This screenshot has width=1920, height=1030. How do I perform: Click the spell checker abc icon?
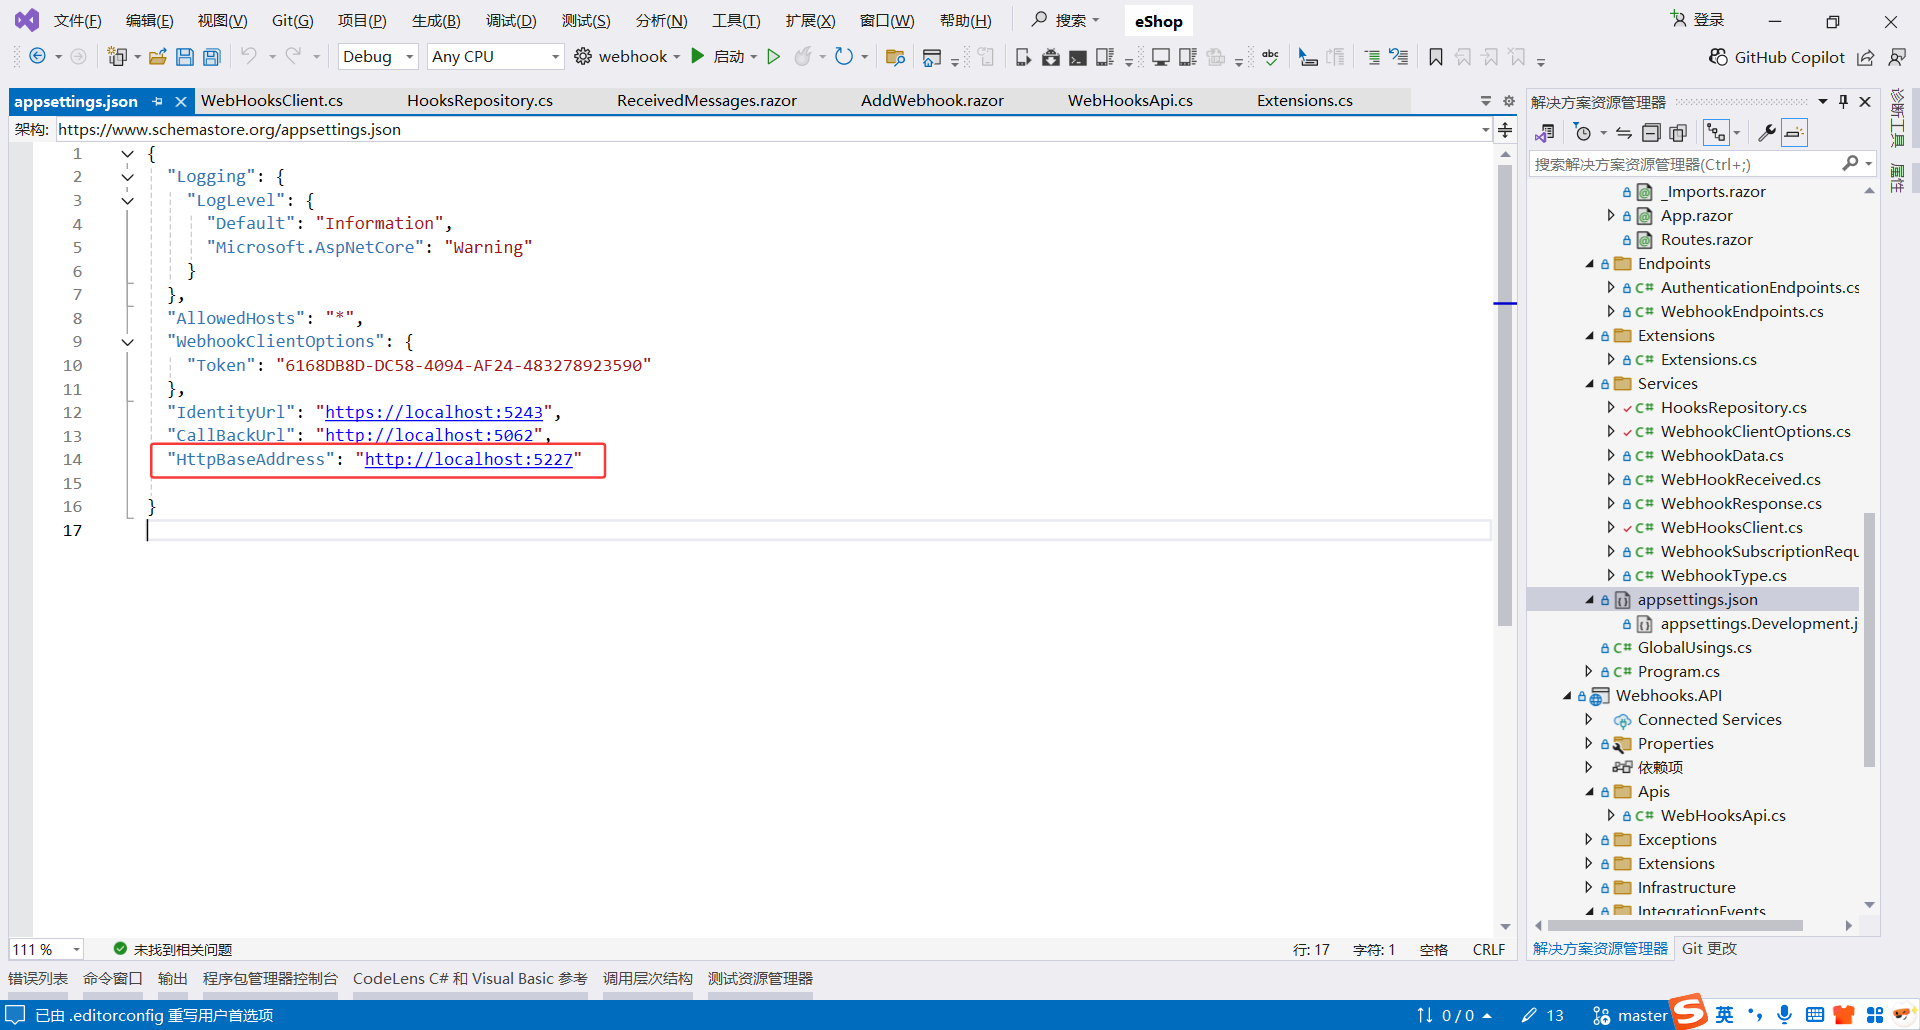click(x=1271, y=57)
